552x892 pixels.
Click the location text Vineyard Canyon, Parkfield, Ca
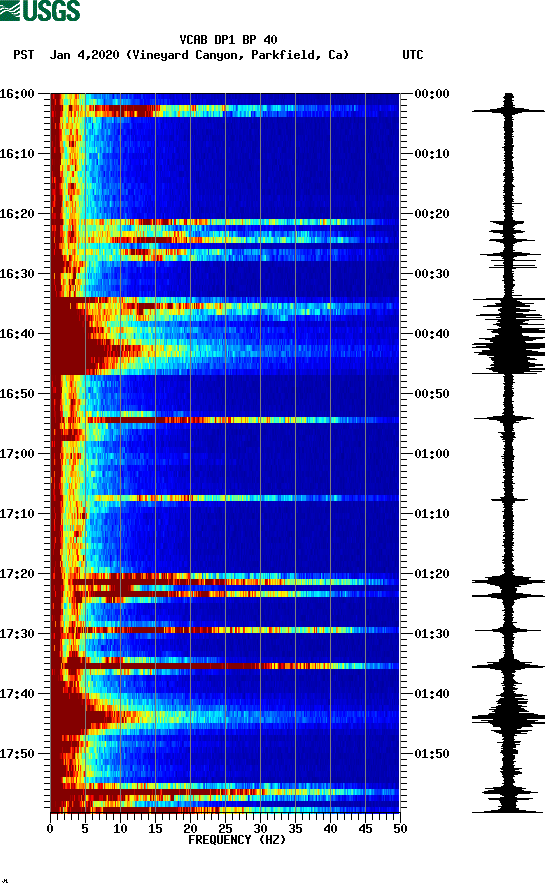[237, 55]
